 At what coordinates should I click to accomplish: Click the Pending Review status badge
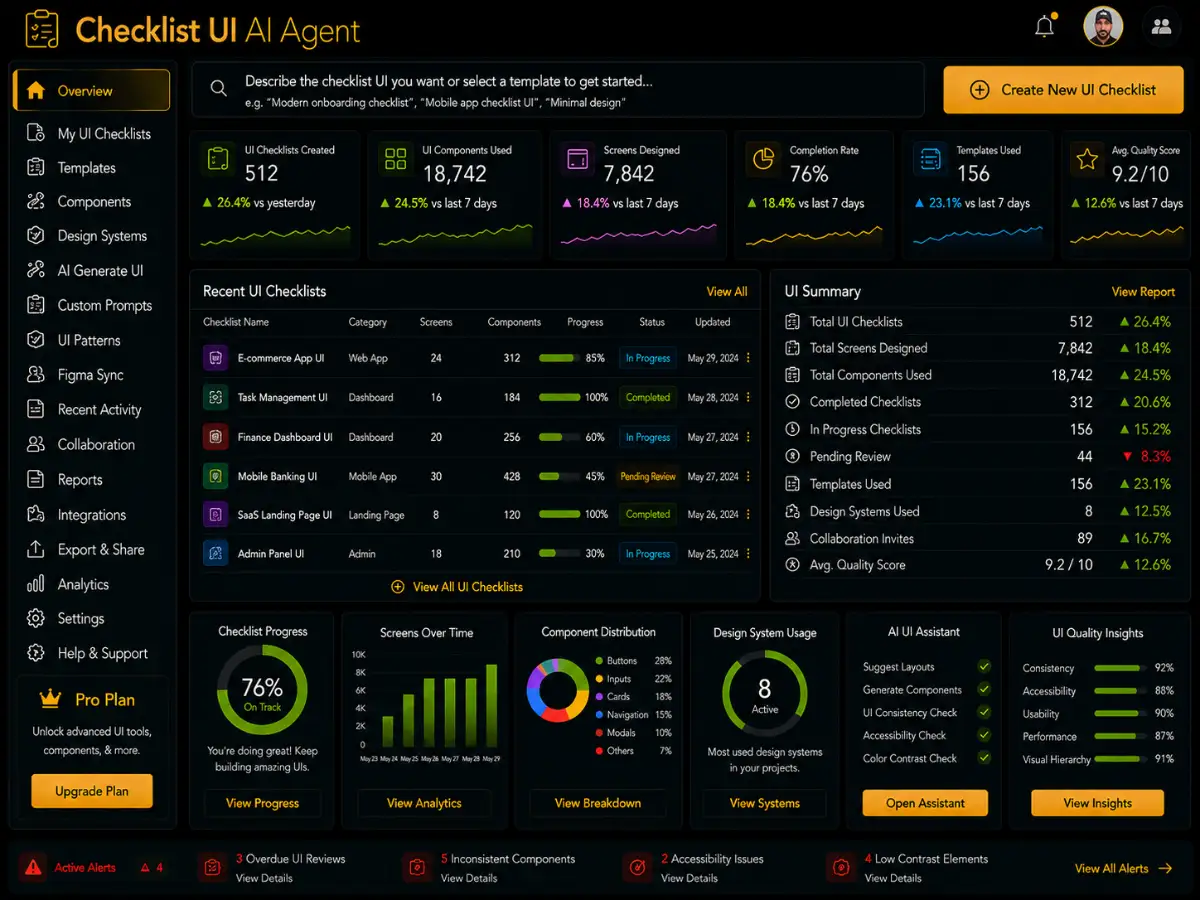pyautogui.click(x=648, y=477)
